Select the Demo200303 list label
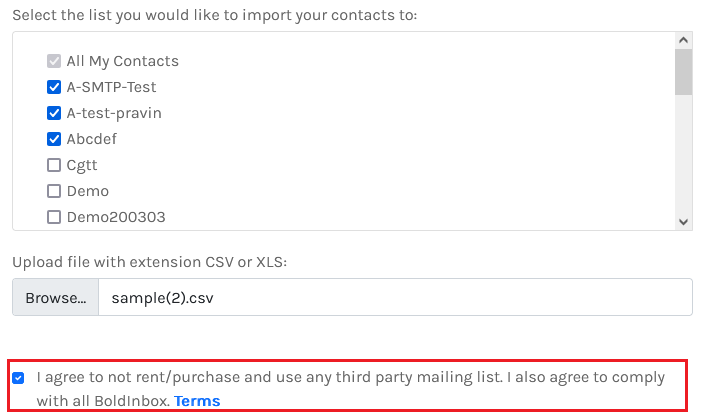The width and height of the screenshot is (715, 415). click(x=116, y=217)
